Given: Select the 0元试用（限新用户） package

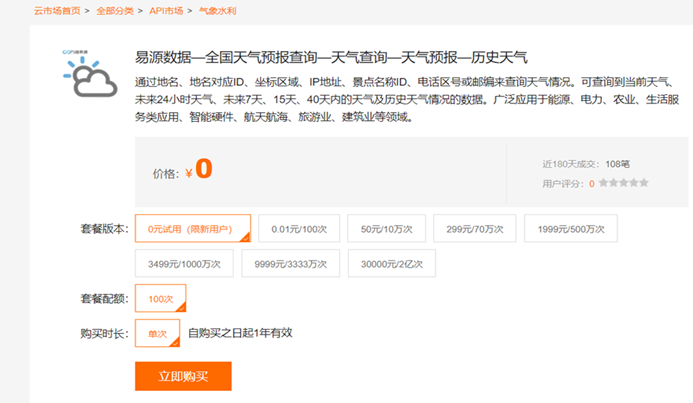Looking at the screenshot, I should [x=193, y=228].
